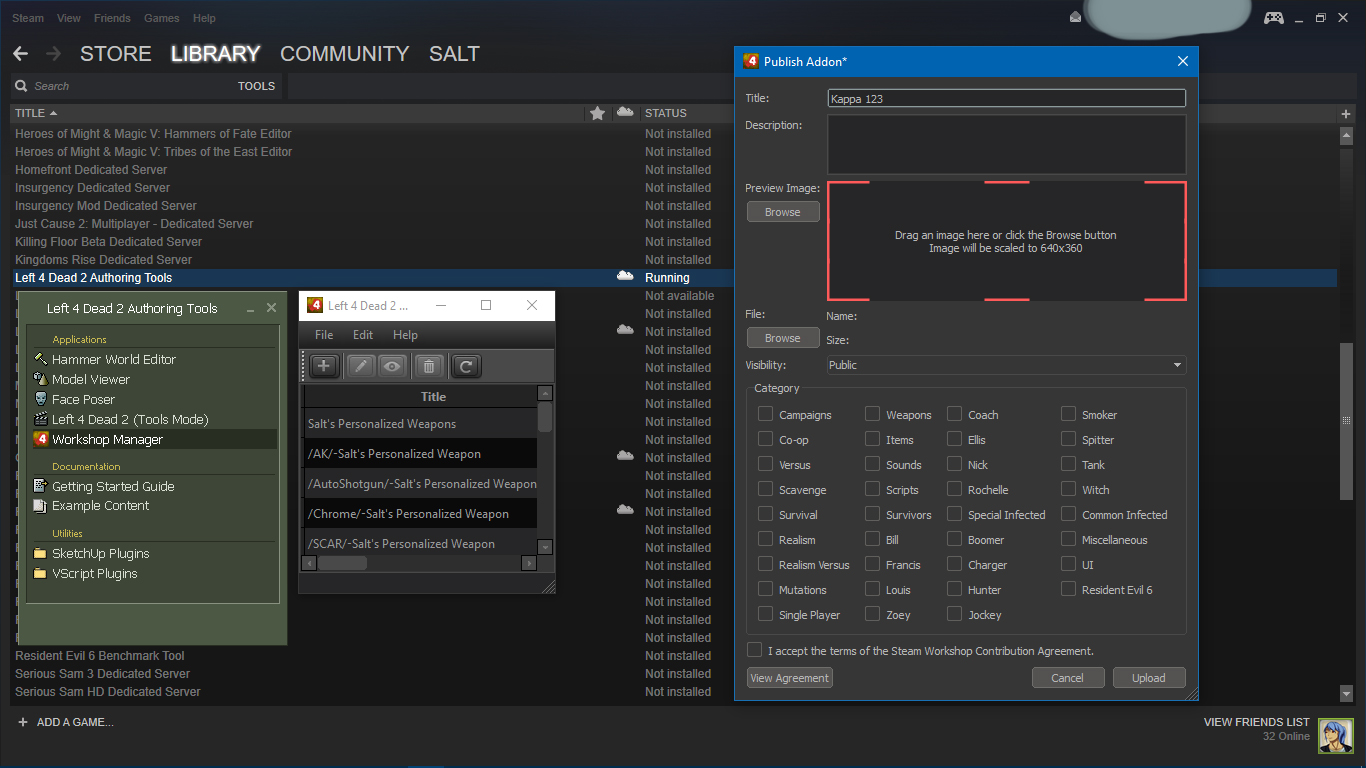Cancel the Publish Addon dialog
The width and height of the screenshot is (1366, 768).
(1068, 678)
